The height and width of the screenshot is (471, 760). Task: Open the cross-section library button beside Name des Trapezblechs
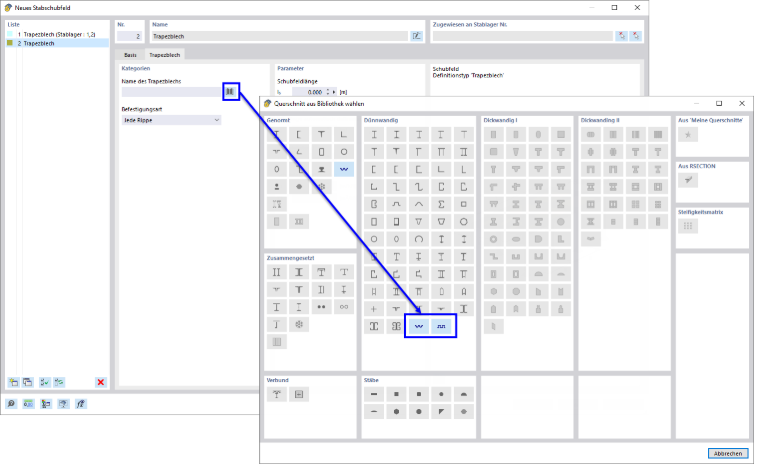point(231,92)
